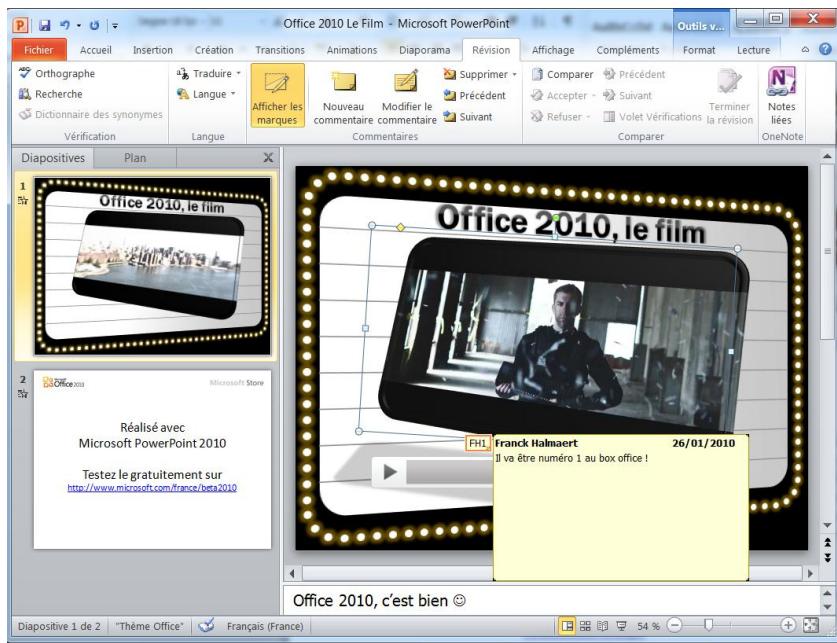Zoom out with the minus button
837x643 pixels.
tap(675, 625)
